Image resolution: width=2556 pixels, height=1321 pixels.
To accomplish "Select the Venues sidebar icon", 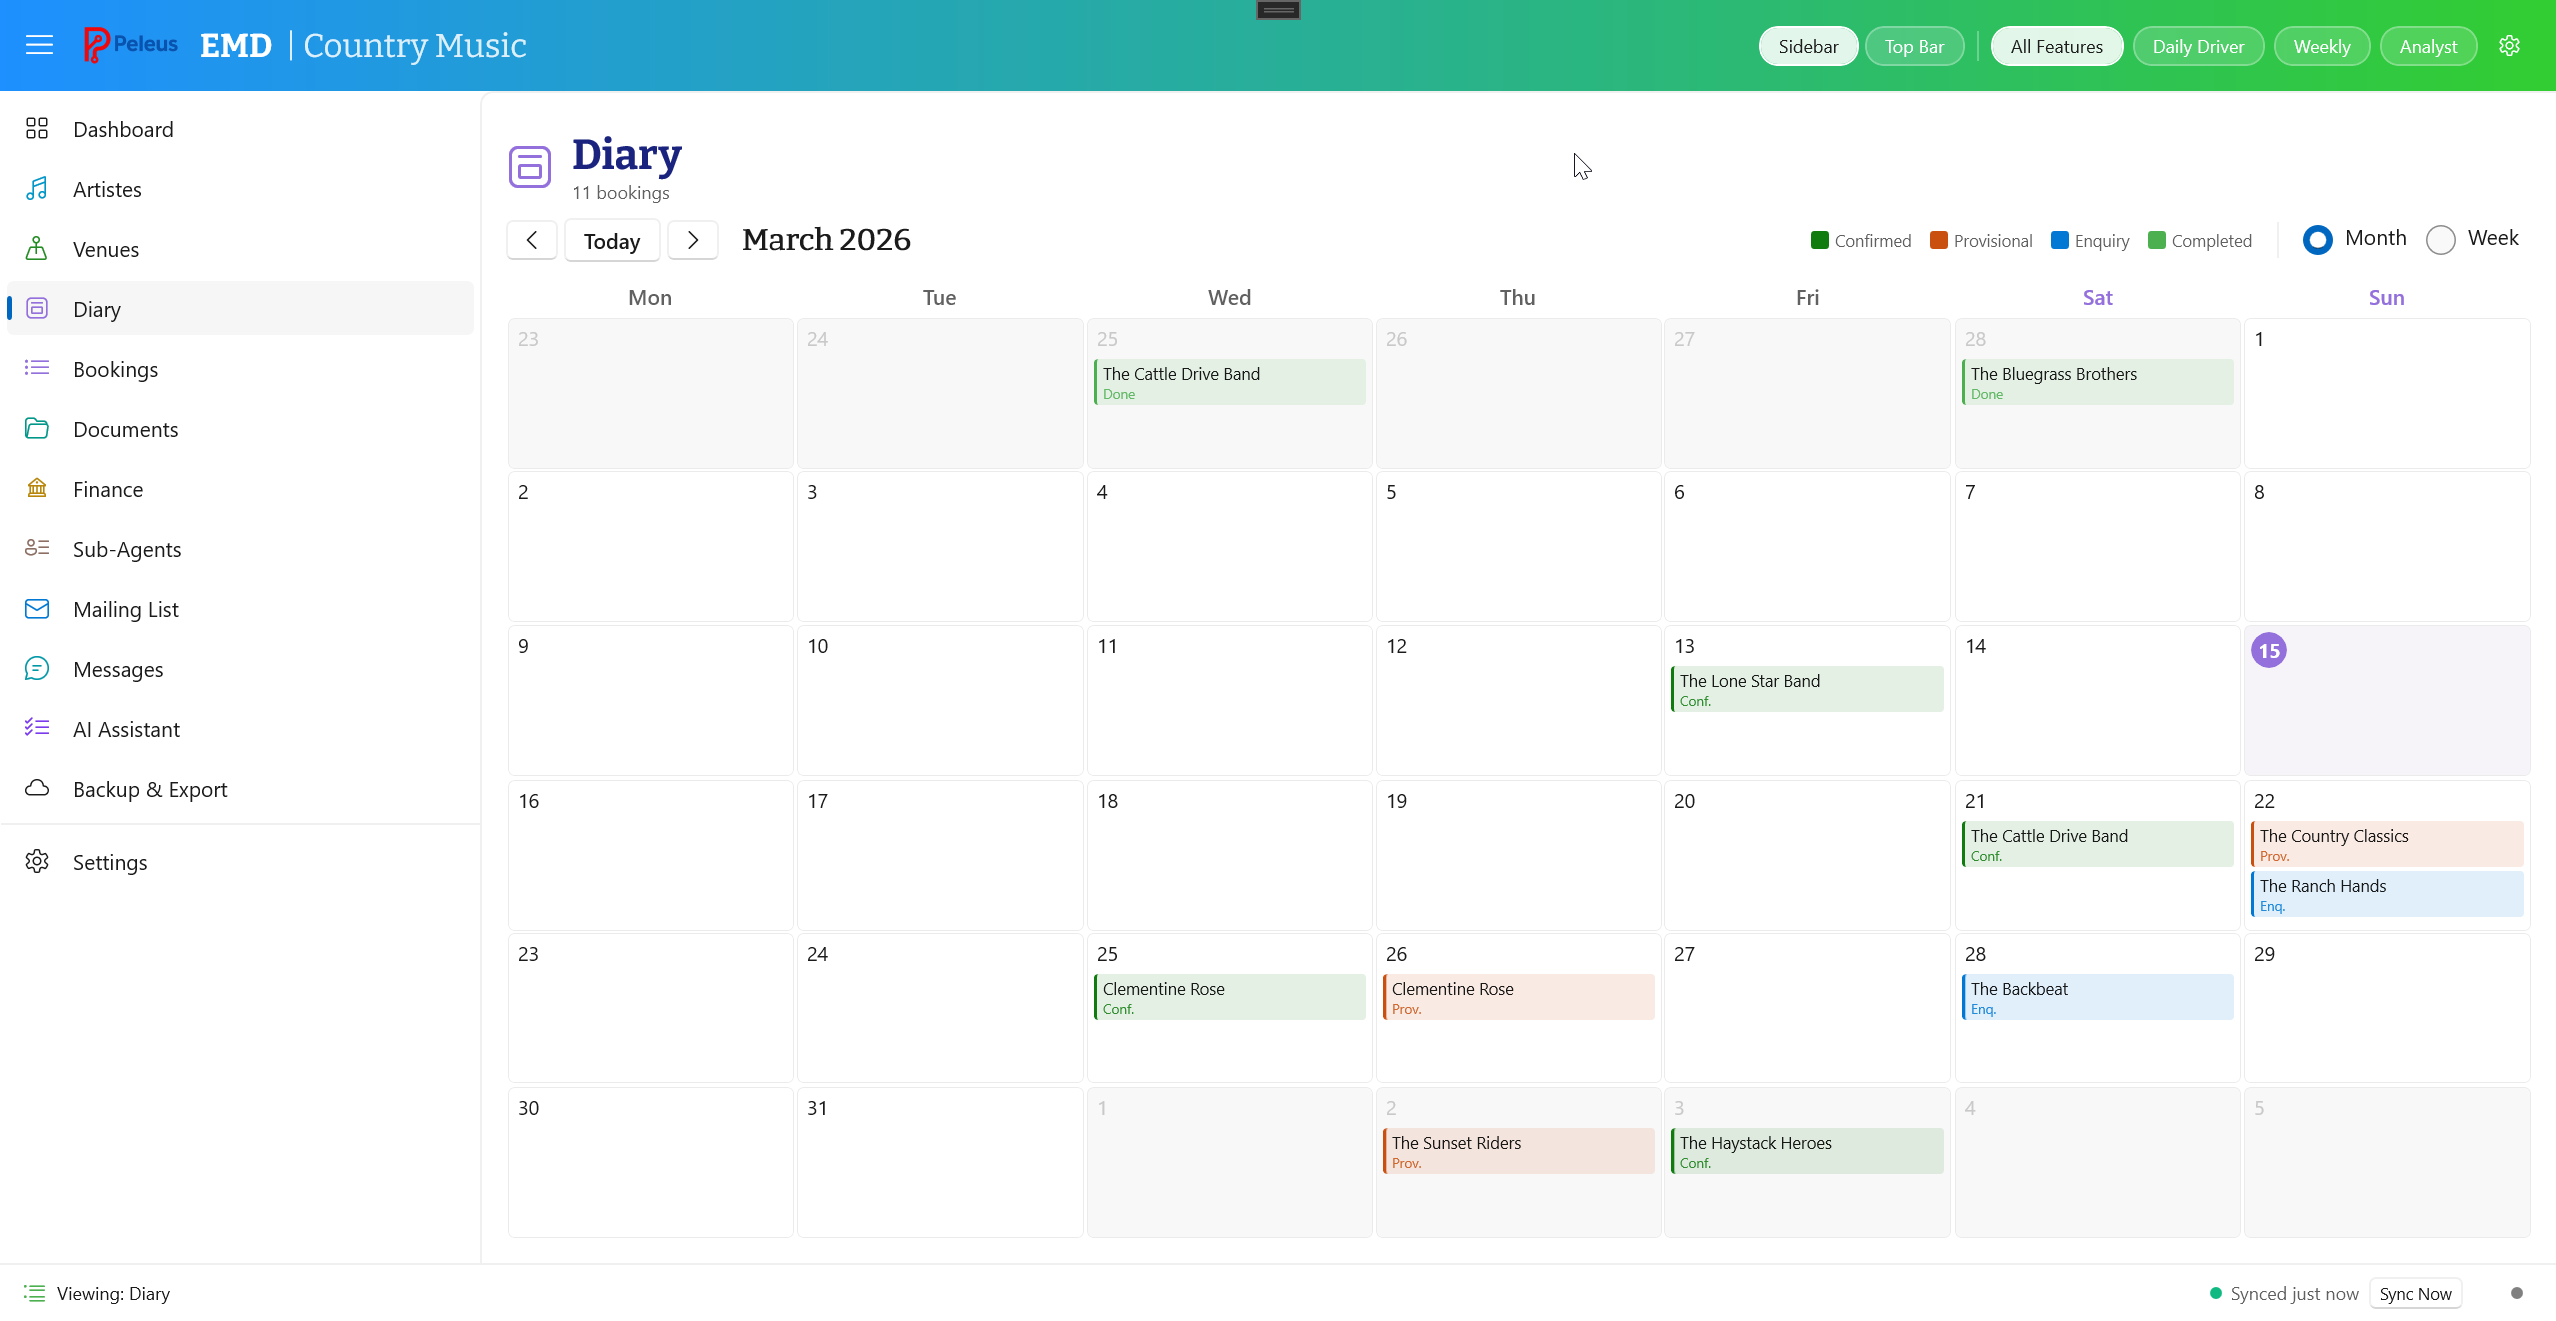I will pos(37,248).
